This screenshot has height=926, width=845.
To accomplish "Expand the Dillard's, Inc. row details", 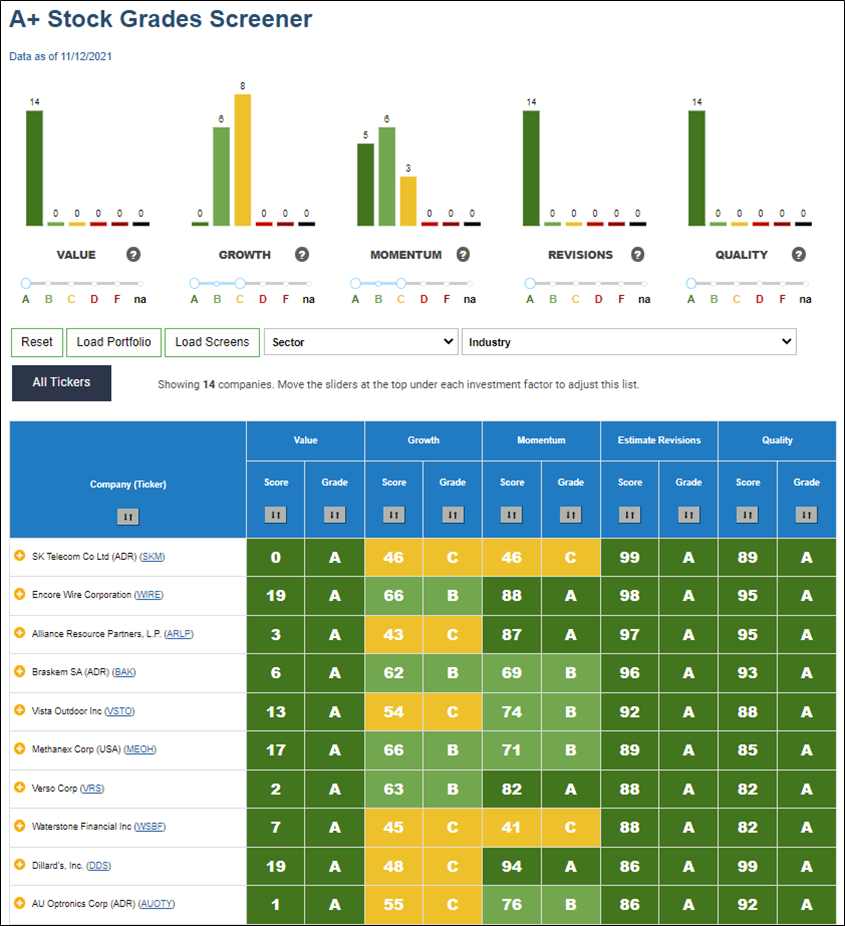I will click(19, 865).
